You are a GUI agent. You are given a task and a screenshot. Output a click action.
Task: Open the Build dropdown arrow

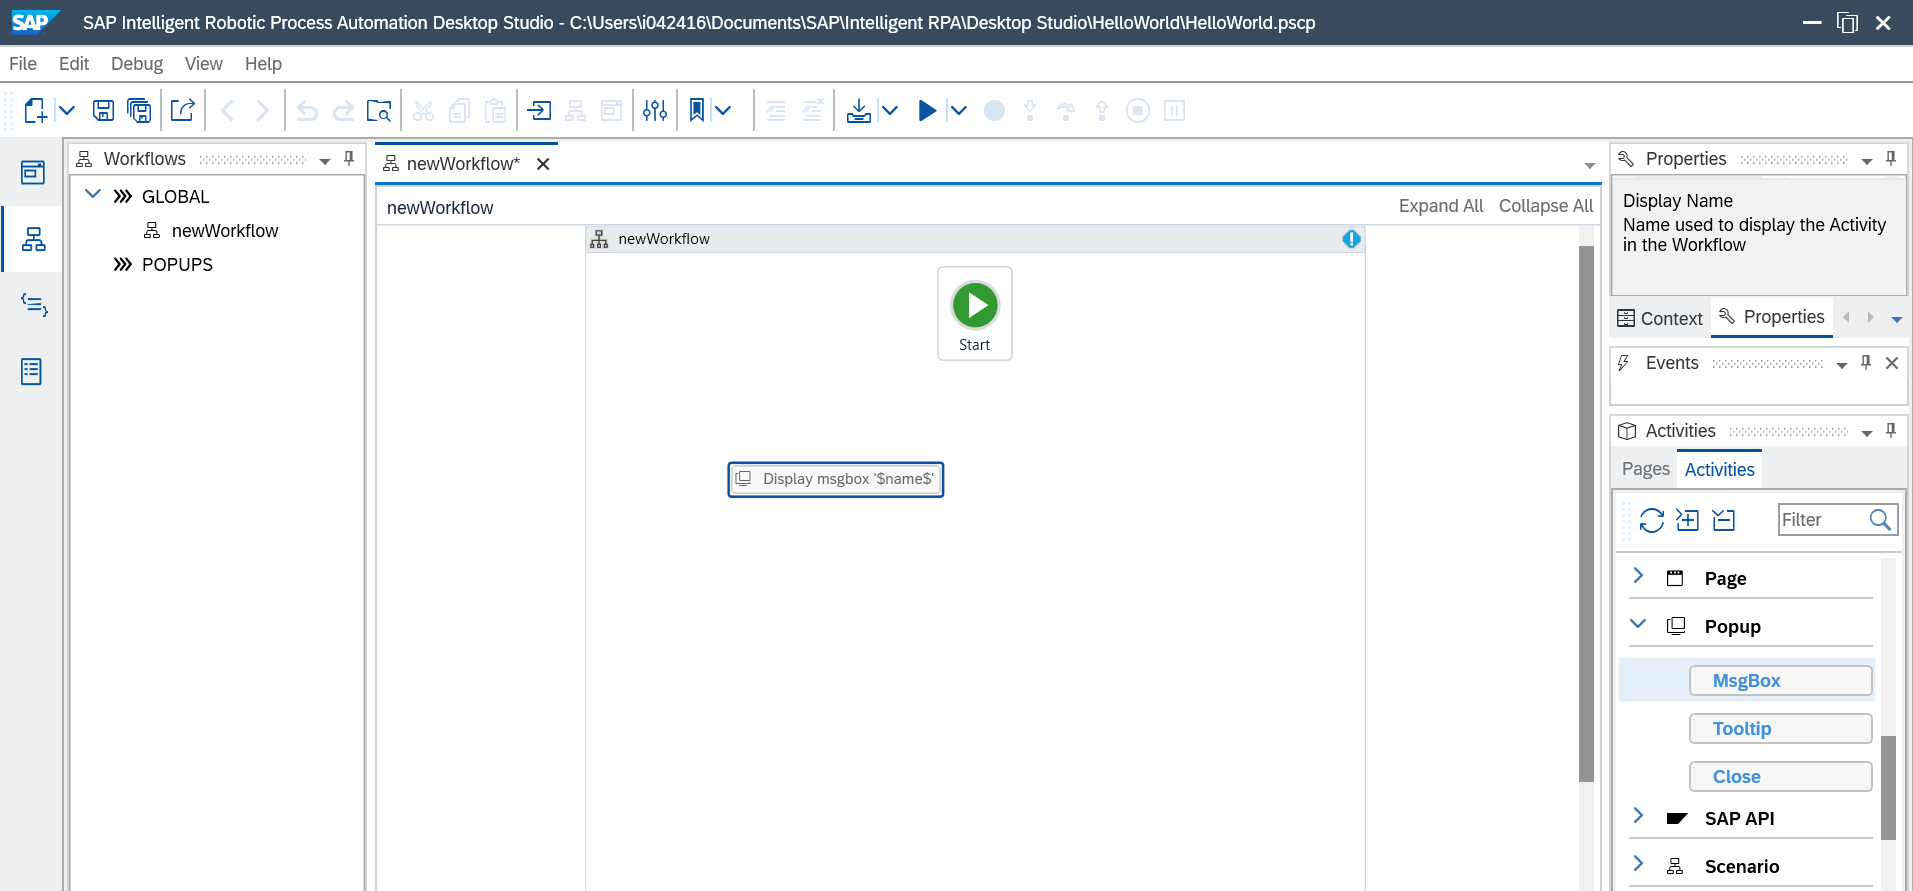coord(890,110)
